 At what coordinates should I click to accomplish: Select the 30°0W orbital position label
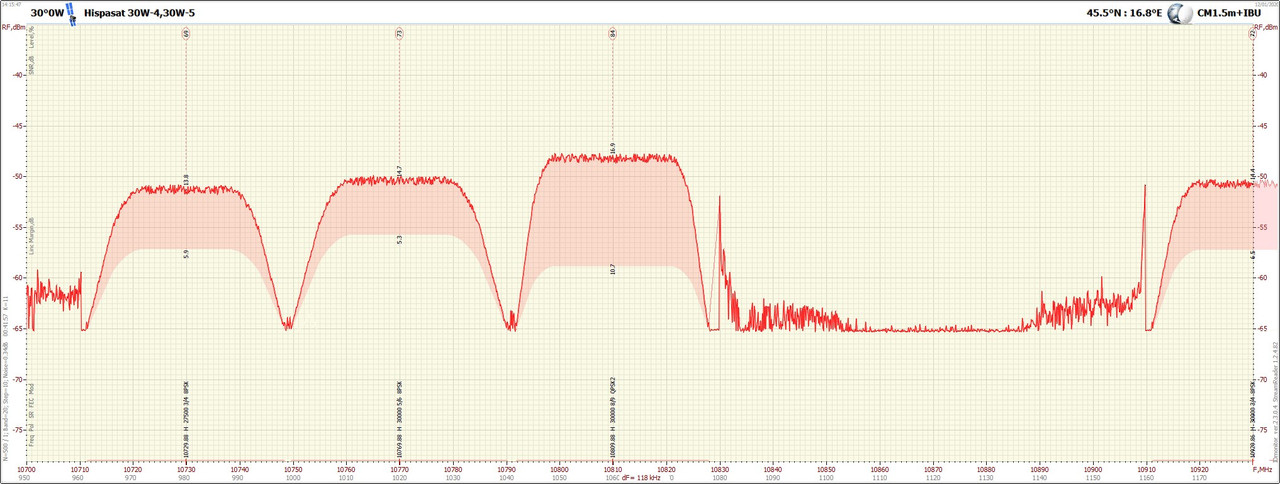click(x=47, y=14)
